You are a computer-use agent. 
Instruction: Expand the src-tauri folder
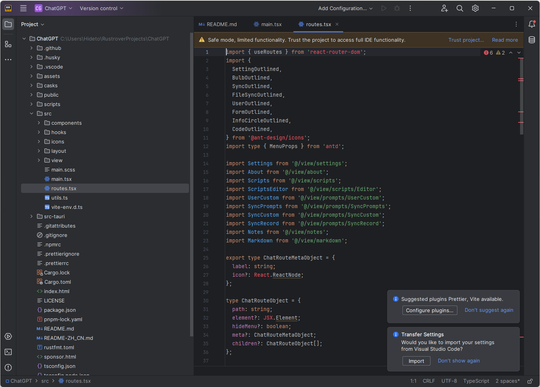(31, 217)
